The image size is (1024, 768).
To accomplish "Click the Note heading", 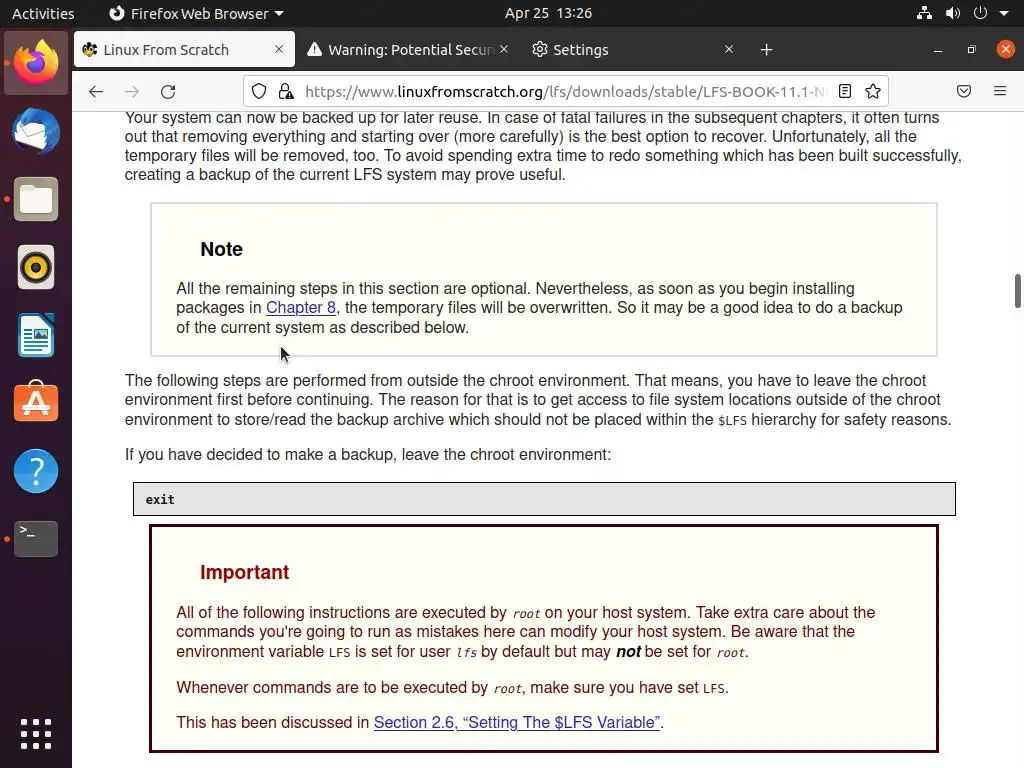I will click(221, 249).
